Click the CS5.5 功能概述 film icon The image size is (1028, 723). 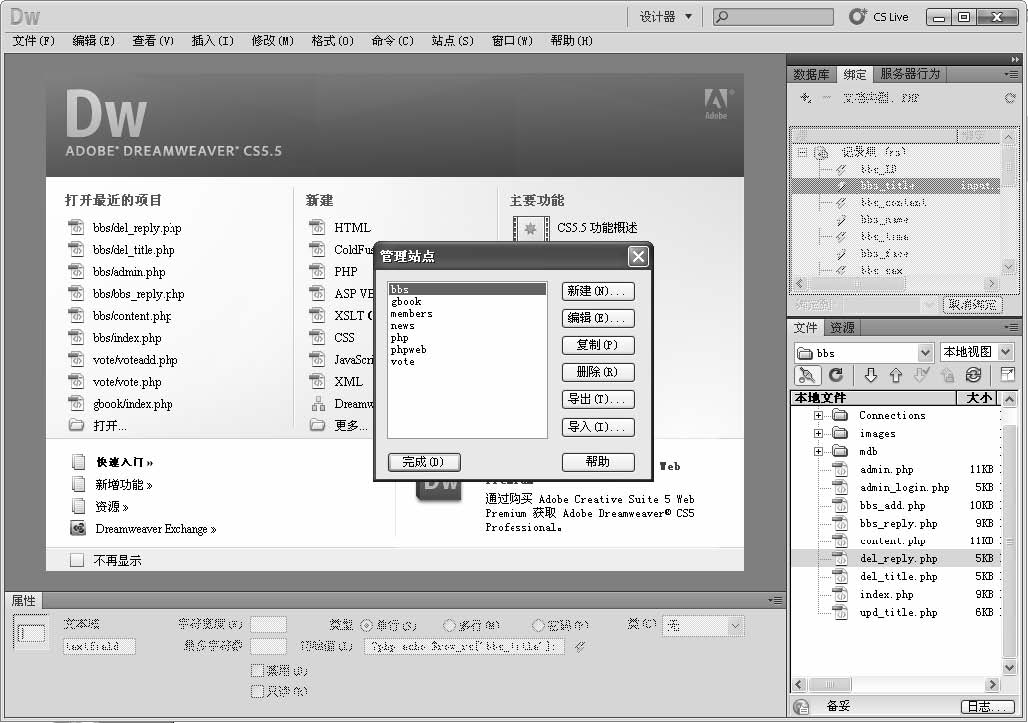530,229
